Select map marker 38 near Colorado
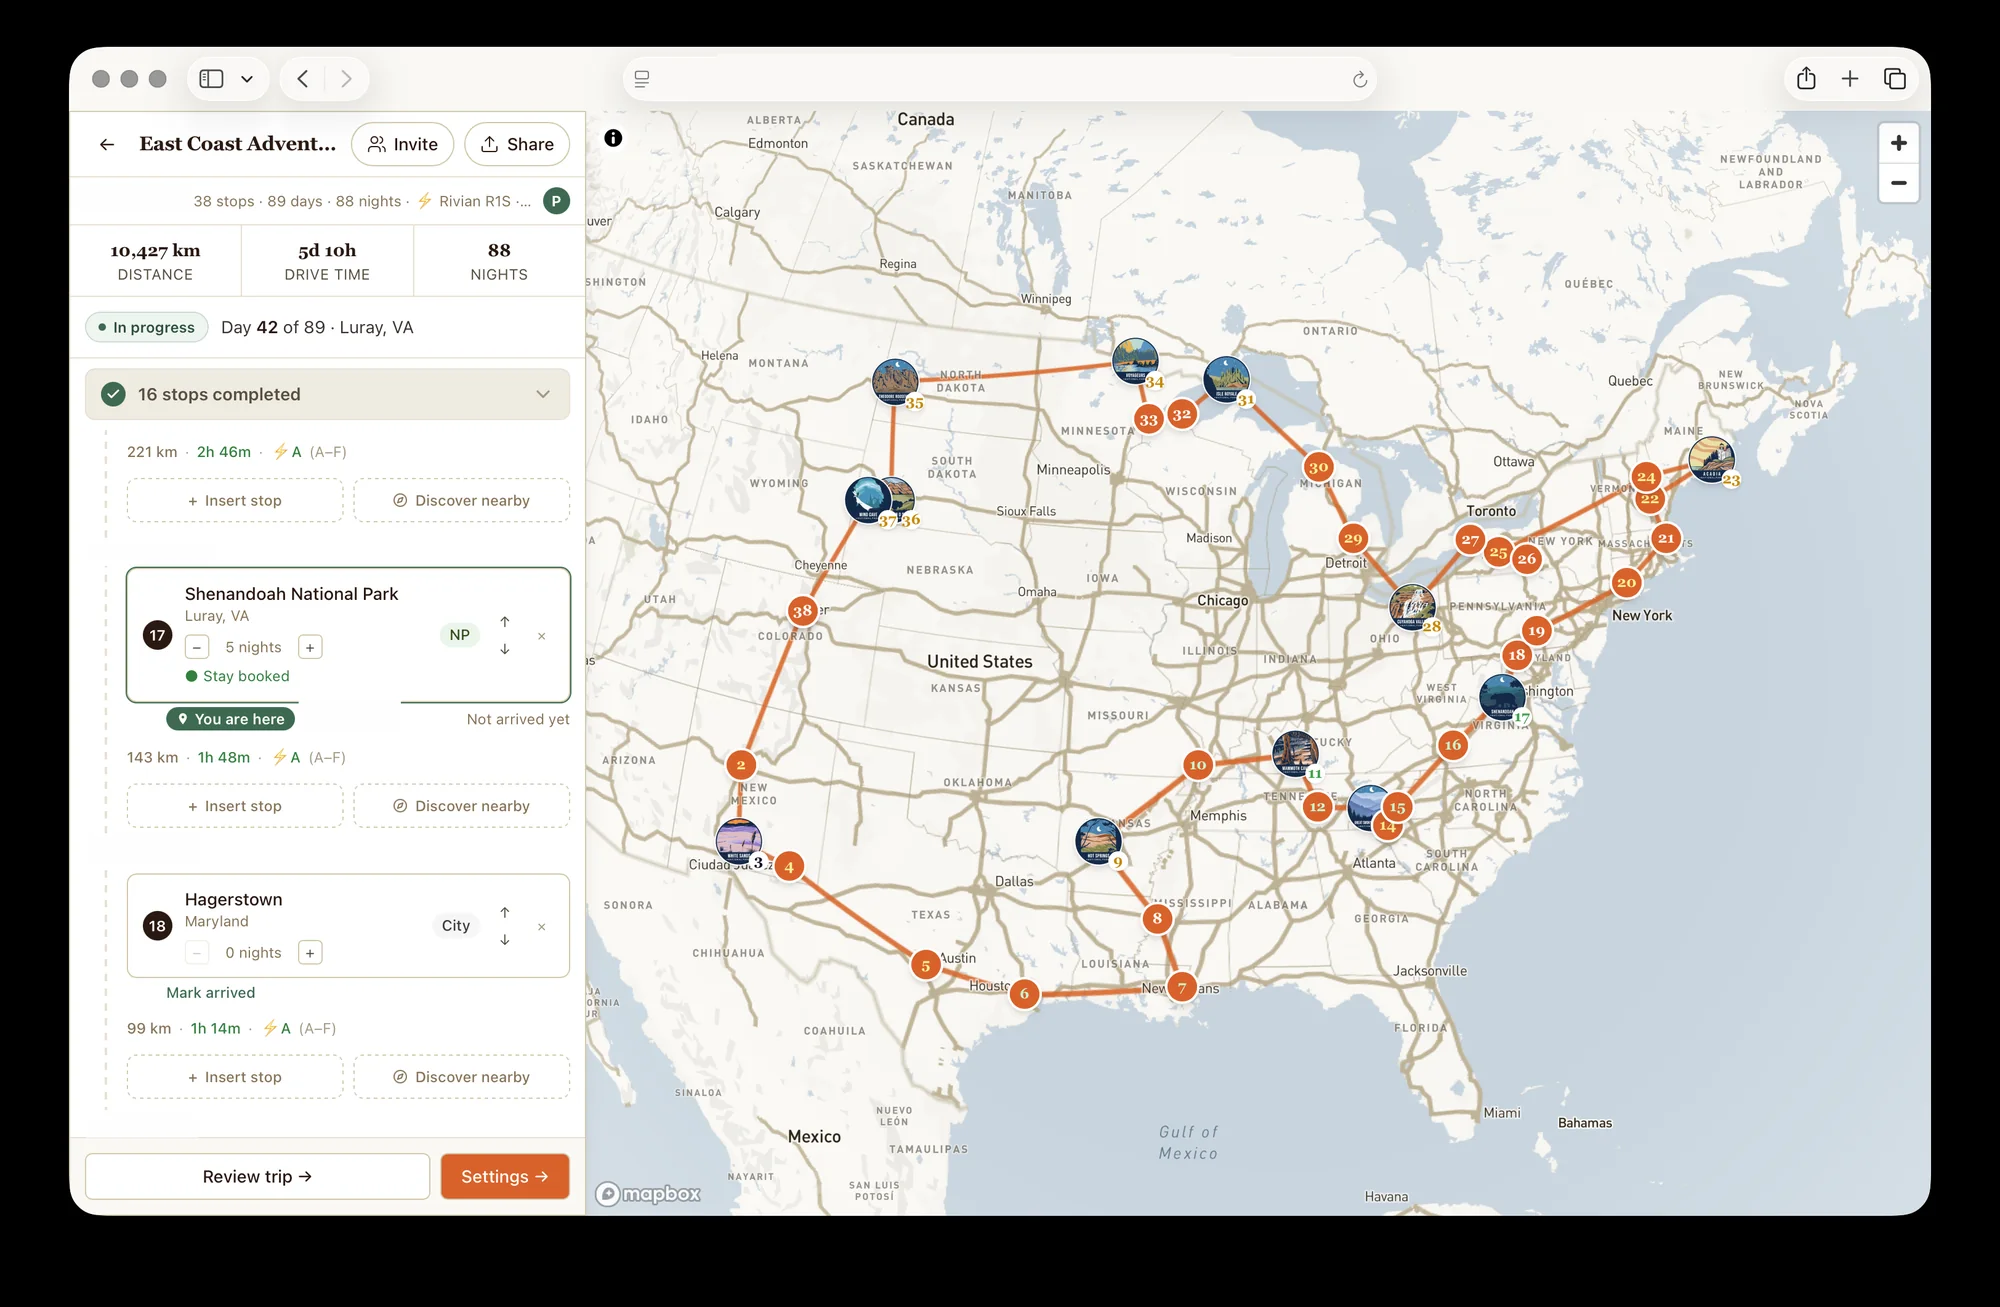The height and width of the screenshot is (1307, 2000). tap(802, 610)
